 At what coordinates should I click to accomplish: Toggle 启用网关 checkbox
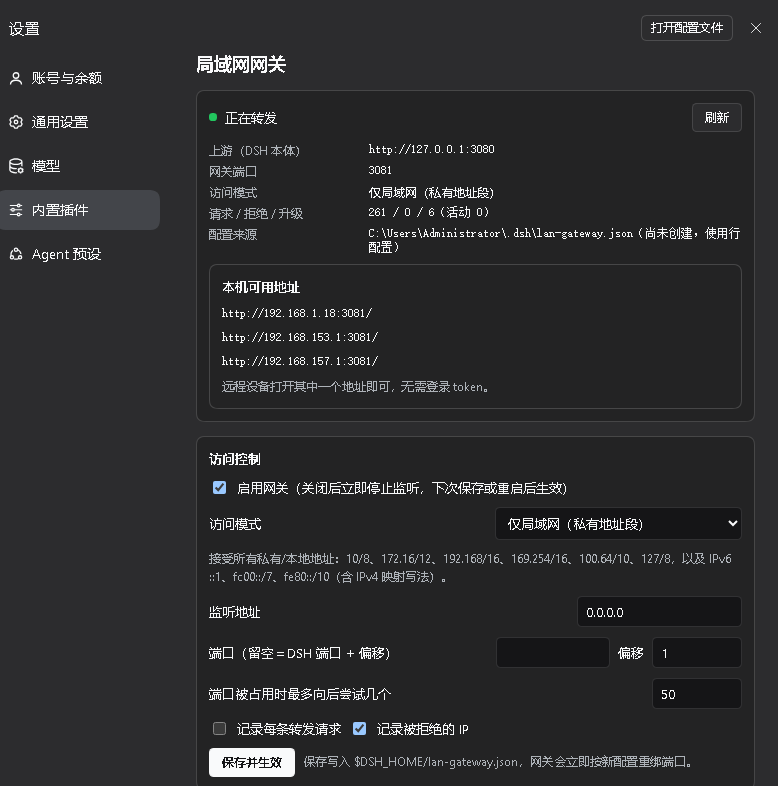(220, 488)
